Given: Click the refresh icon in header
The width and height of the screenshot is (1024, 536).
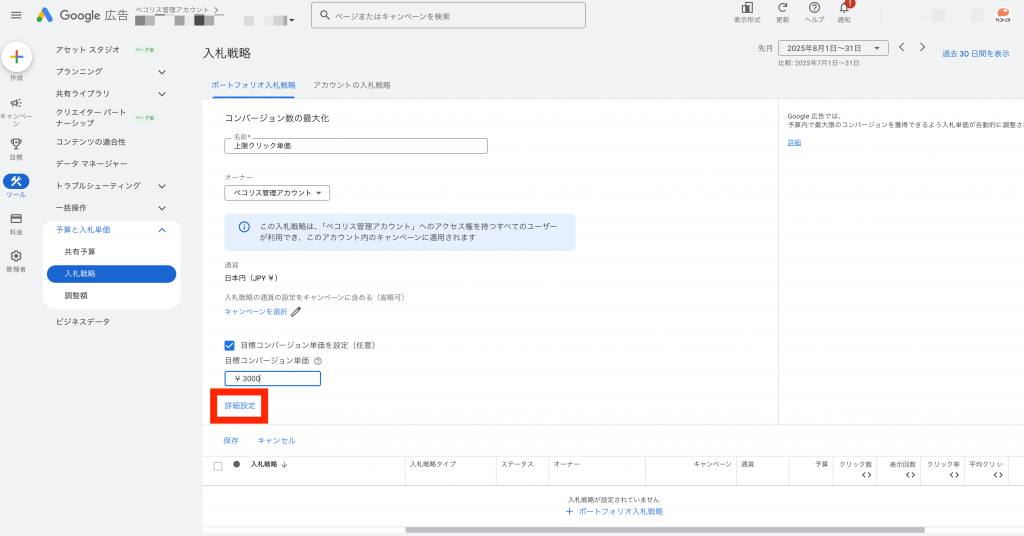Looking at the screenshot, I should (782, 8).
